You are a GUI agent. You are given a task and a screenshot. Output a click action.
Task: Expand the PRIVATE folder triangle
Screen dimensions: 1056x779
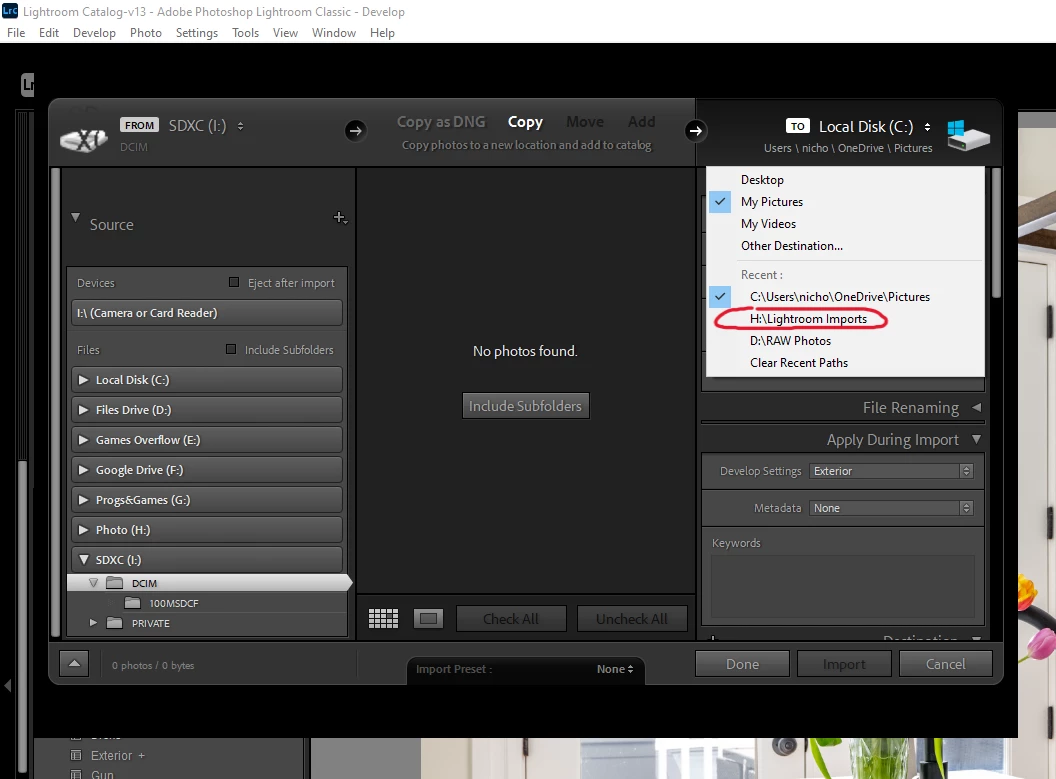[x=94, y=623]
